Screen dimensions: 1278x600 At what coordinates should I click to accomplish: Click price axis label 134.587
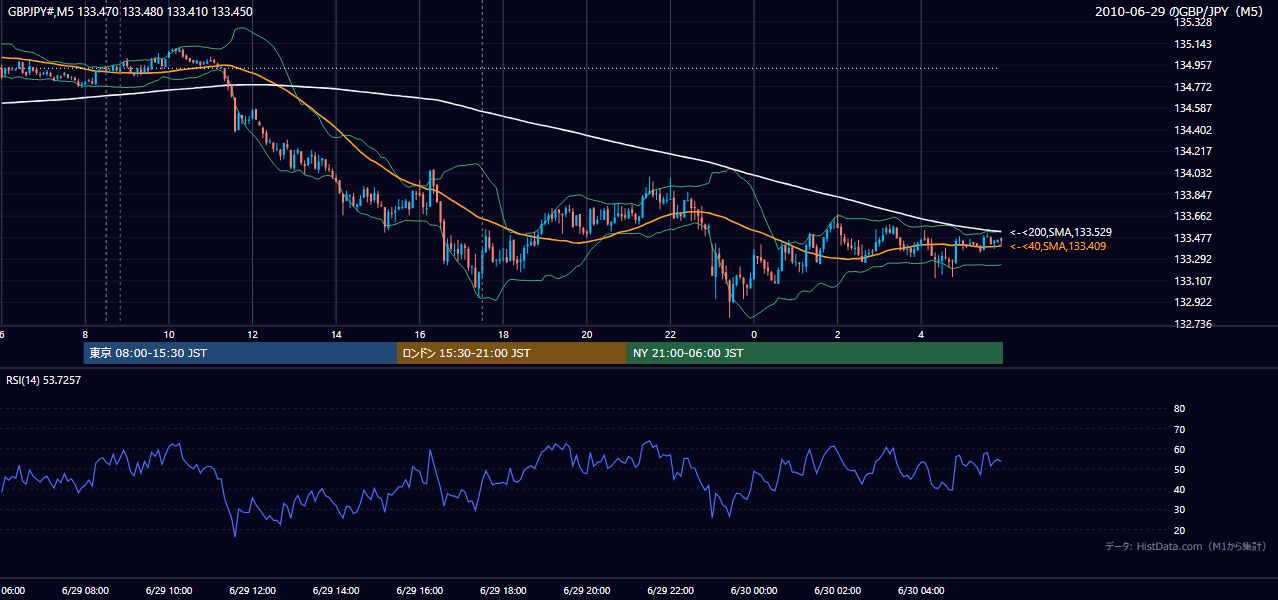(1194, 108)
